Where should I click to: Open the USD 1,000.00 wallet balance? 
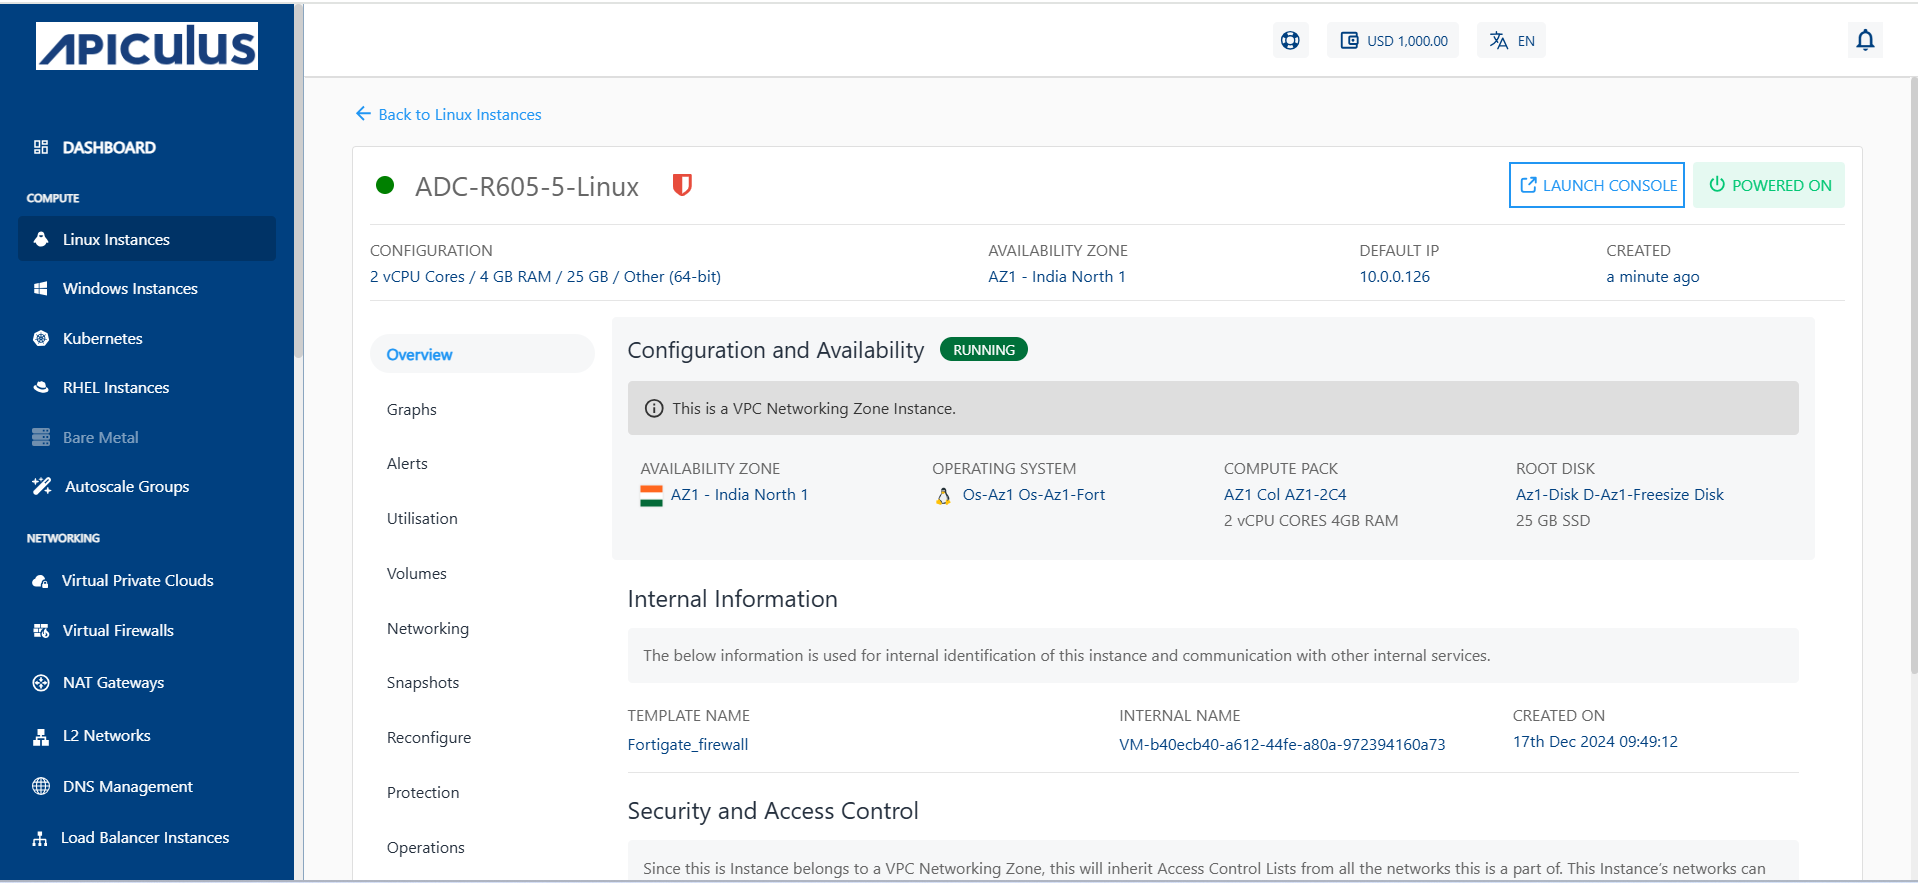(x=1393, y=41)
